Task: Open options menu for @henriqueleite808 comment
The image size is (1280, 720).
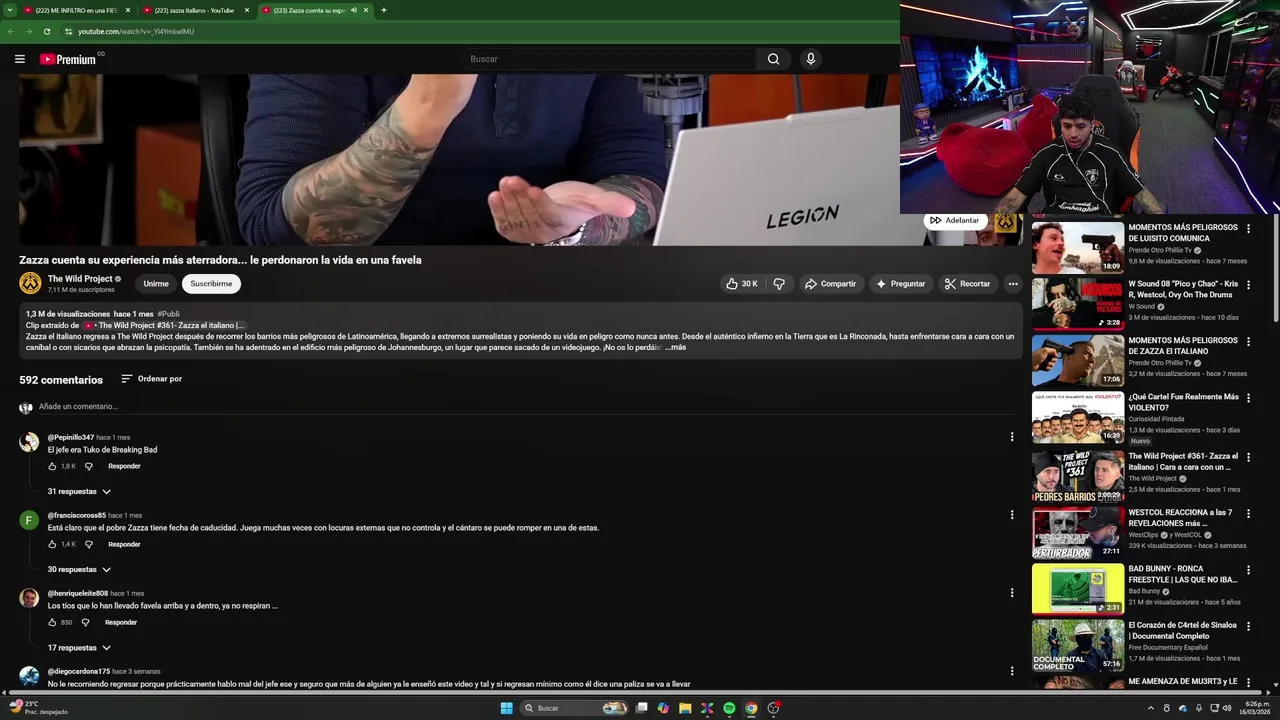Action: (1012, 593)
